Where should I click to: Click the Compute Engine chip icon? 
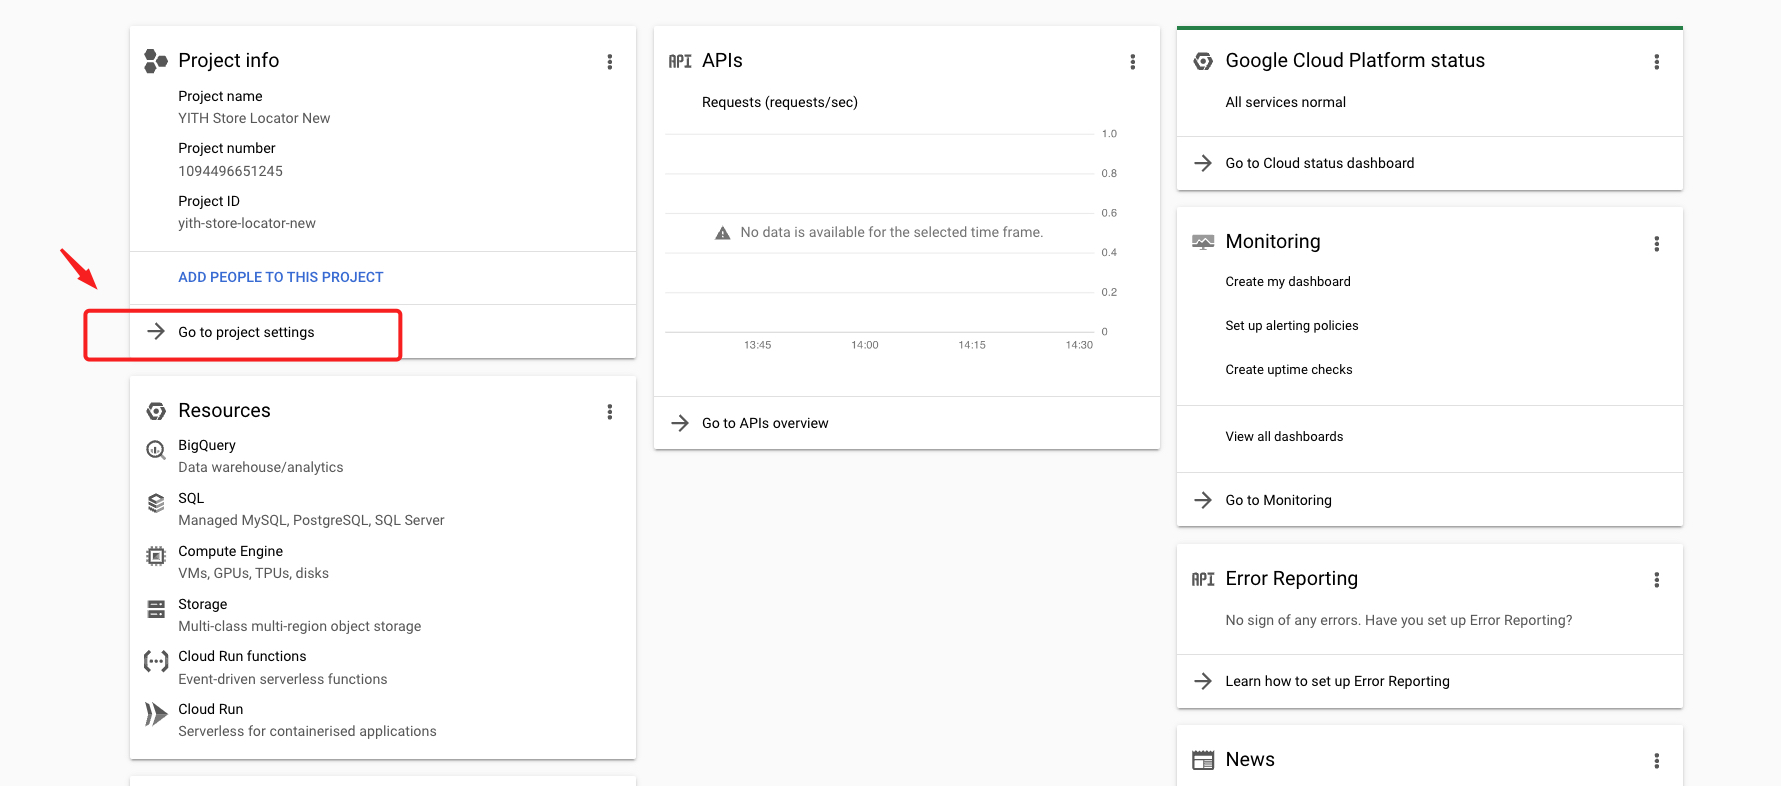tap(156, 556)
